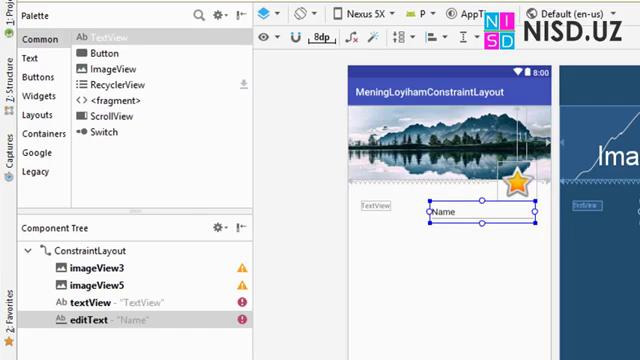Screen dimensions: 640x360
Task: Collapse the ConstraintLayout tree node
Action: (x=28, y=251)
